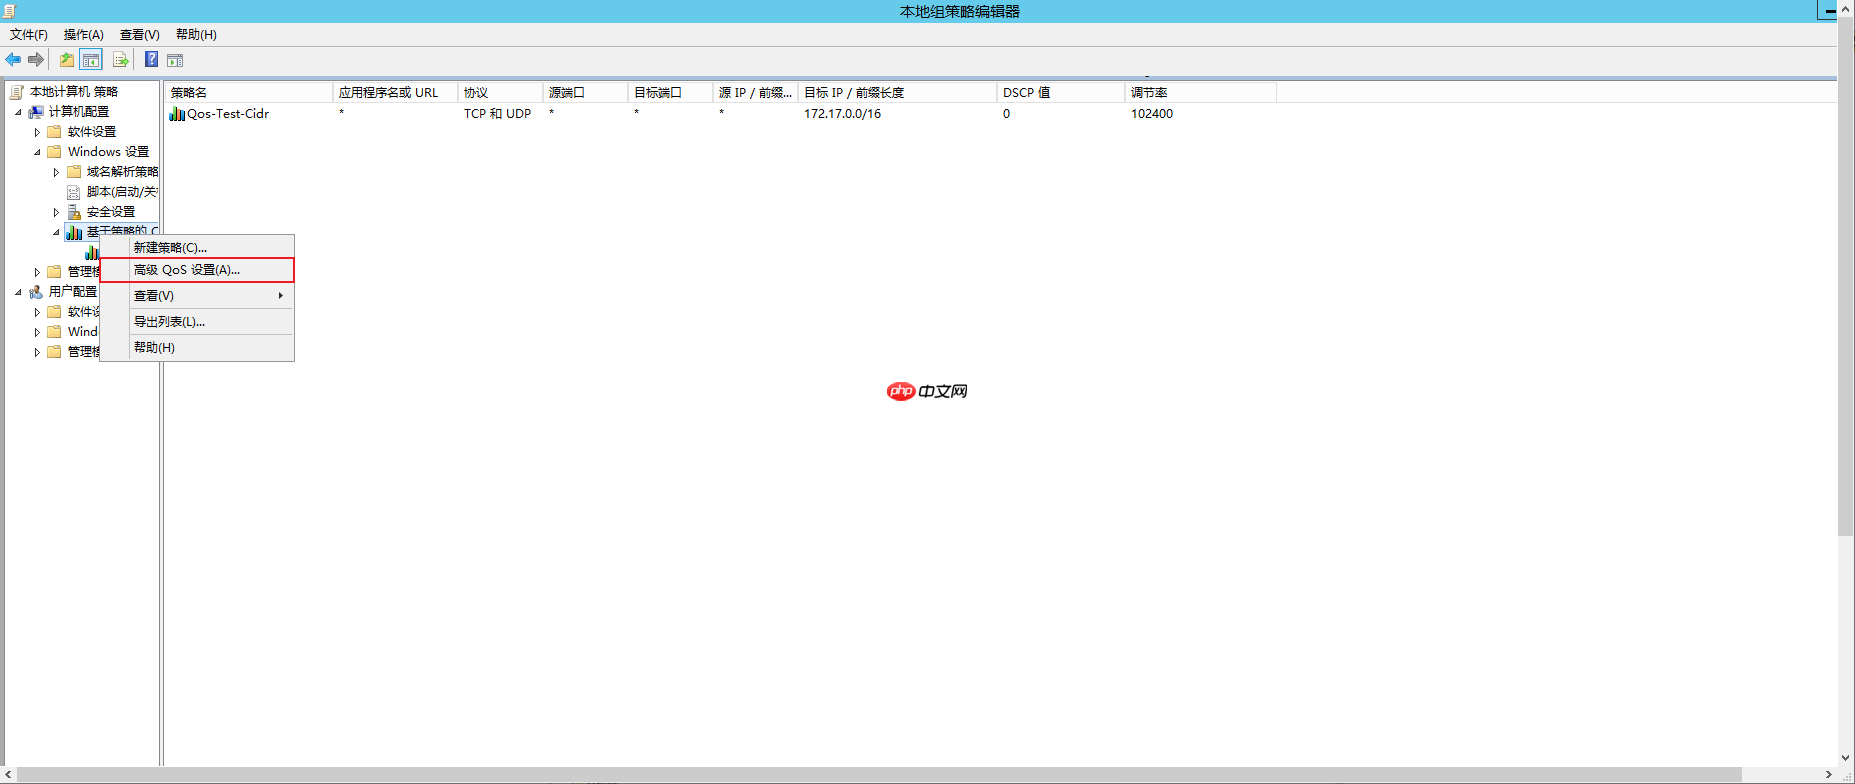Open the 查看(V) menu in menu bar
The width and height of the screenshot is (1855, 784).
(140, 35)
